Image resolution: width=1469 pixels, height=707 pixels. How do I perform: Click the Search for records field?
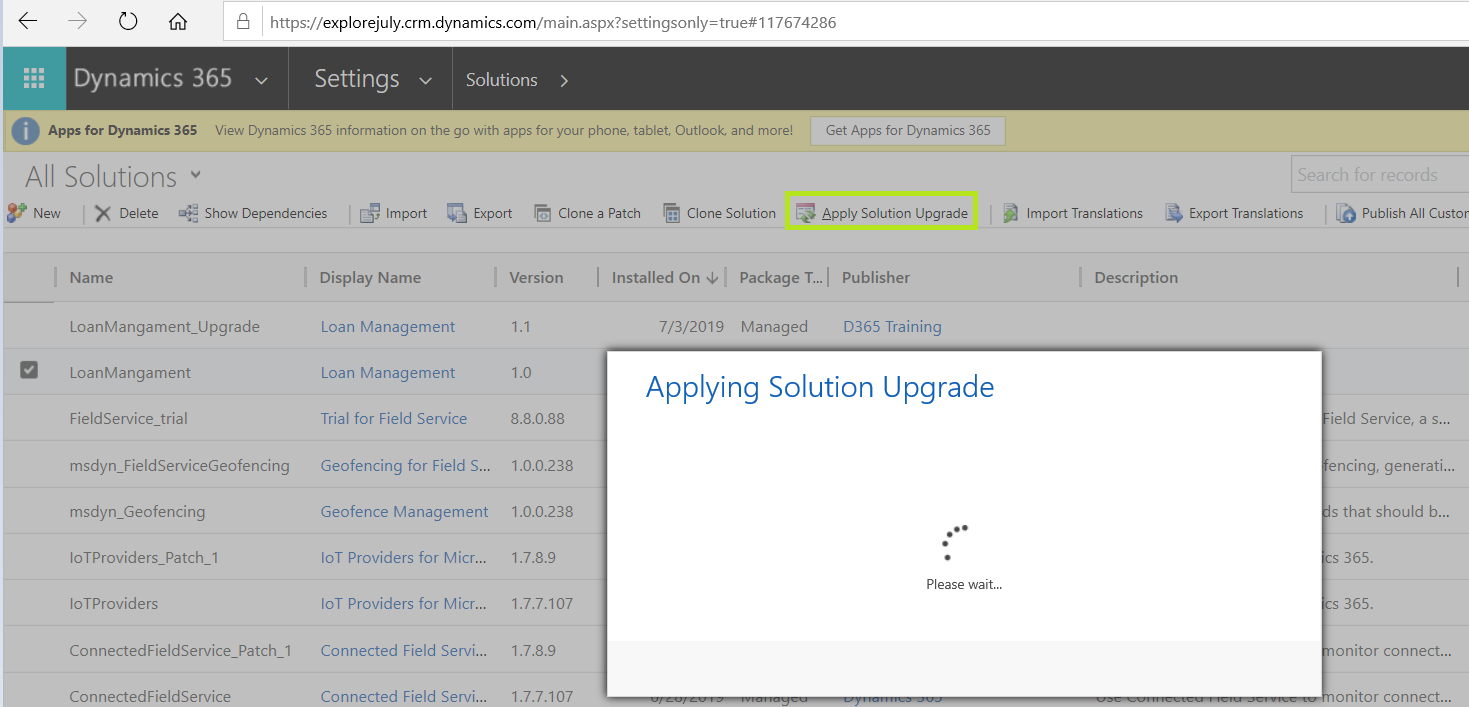click(x=1379, y=175)
